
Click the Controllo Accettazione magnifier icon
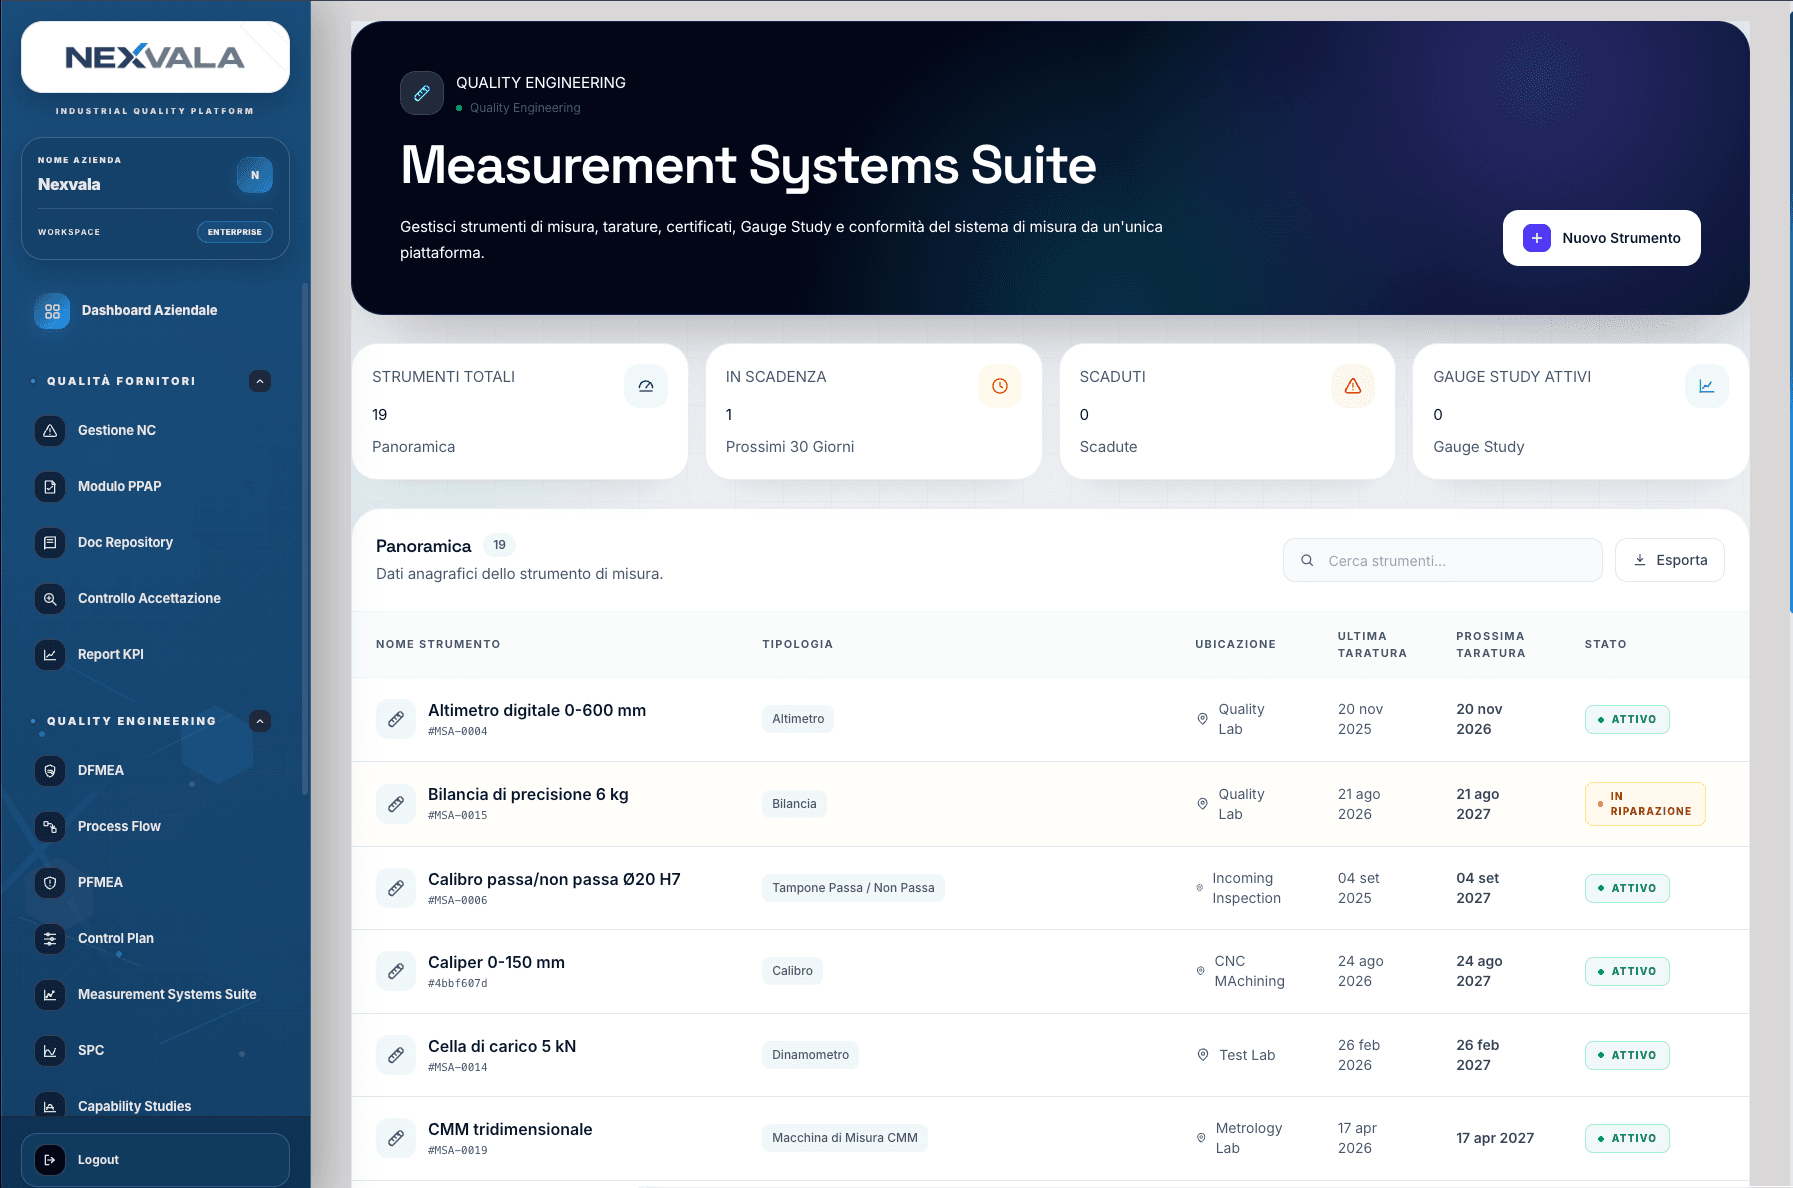(50, 599)
